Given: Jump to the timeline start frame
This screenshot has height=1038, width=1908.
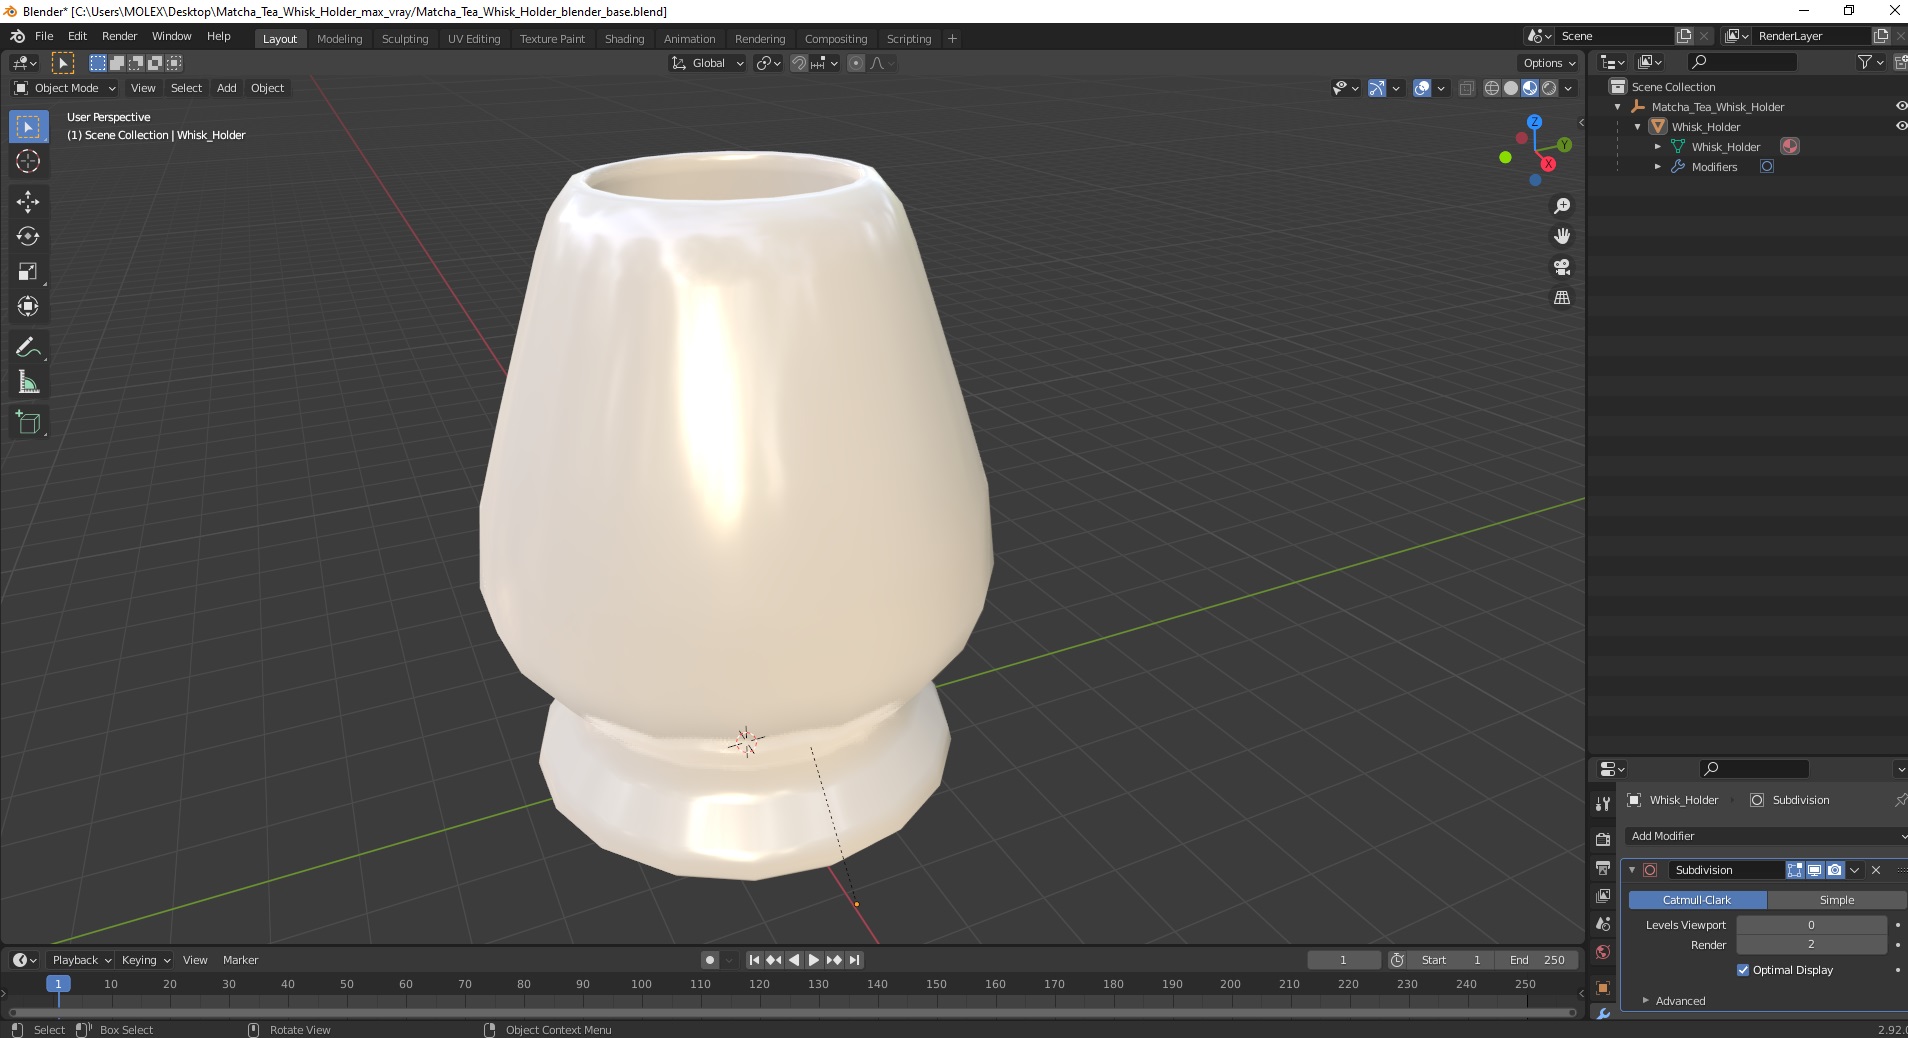Looking at the screenshot, I should [x=754, y=960].
